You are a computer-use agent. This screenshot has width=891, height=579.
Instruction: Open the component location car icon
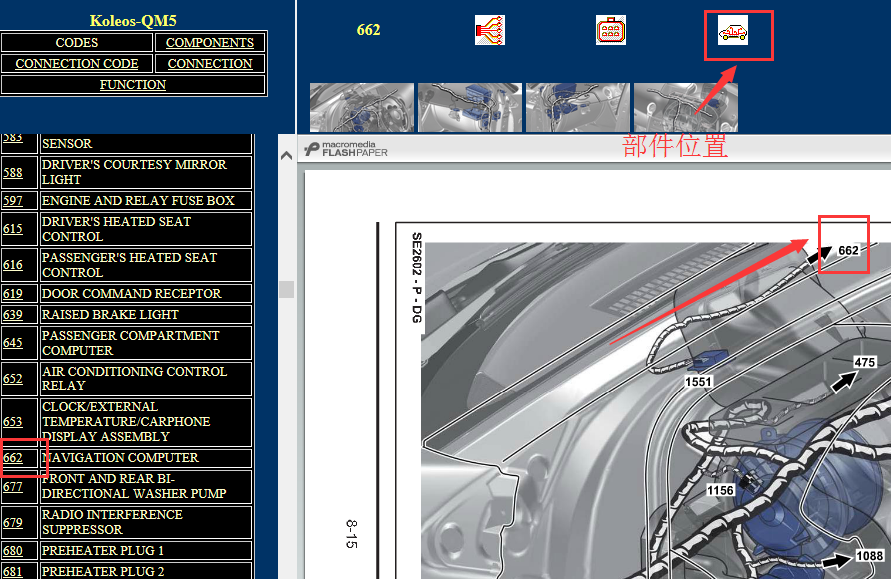point(733,30)
